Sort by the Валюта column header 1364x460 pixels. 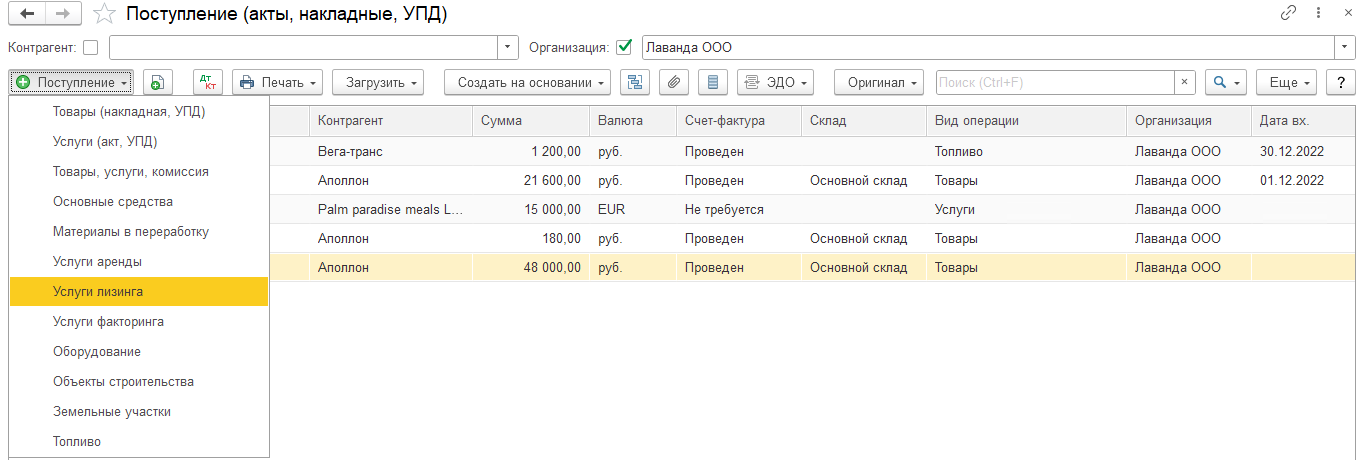click(x=633, y=120)
